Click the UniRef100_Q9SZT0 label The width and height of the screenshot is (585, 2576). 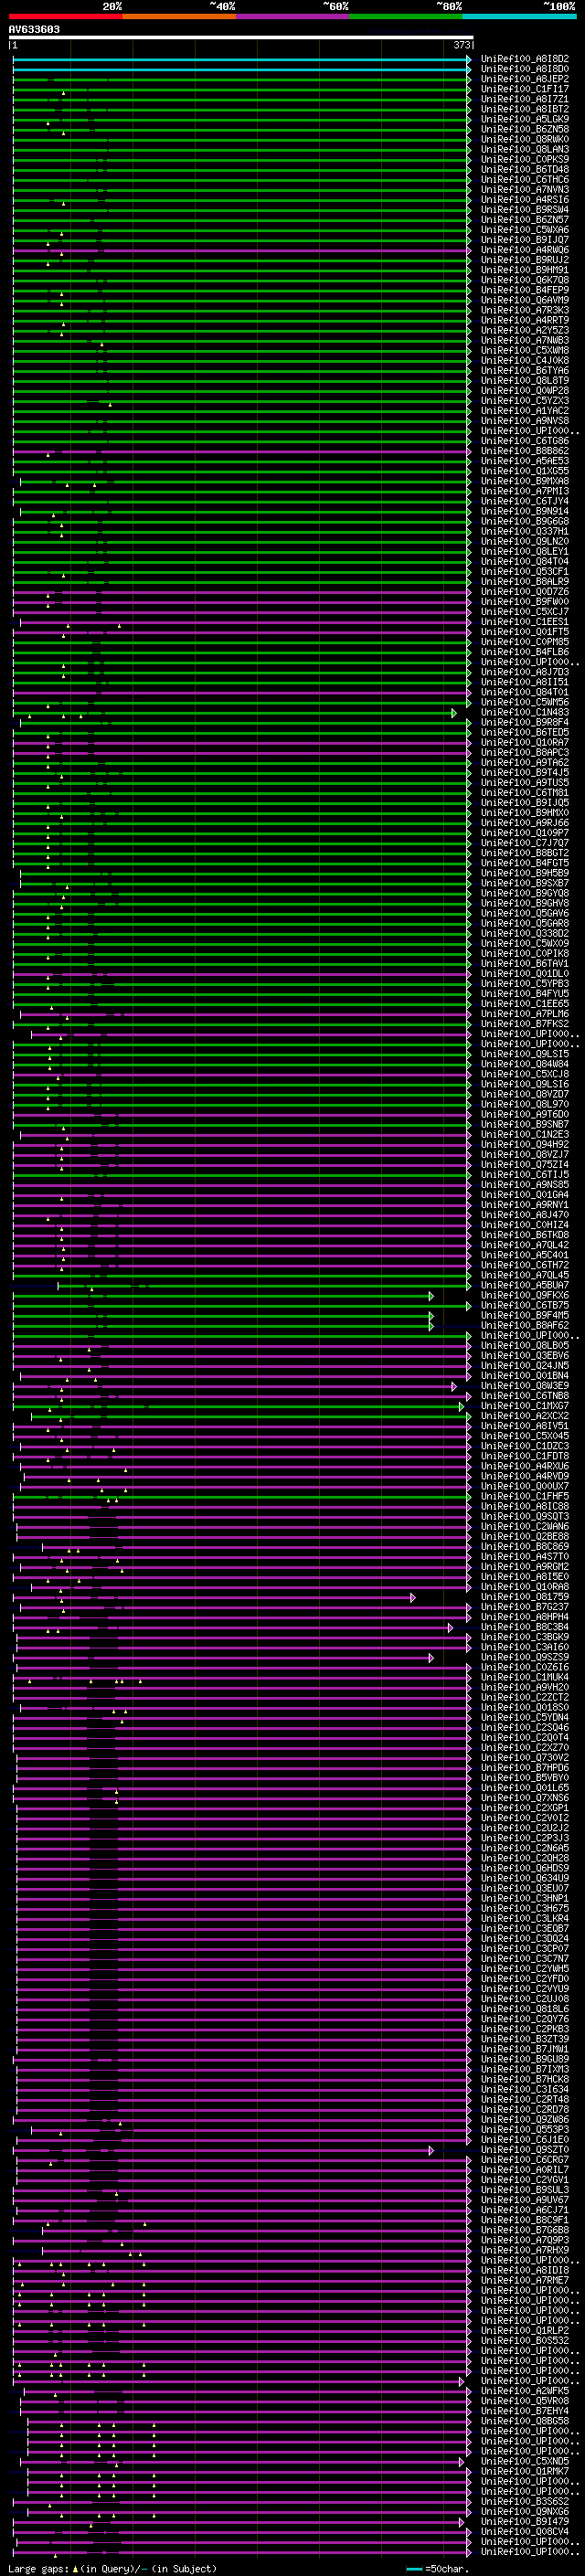(x=525, y=2150)
